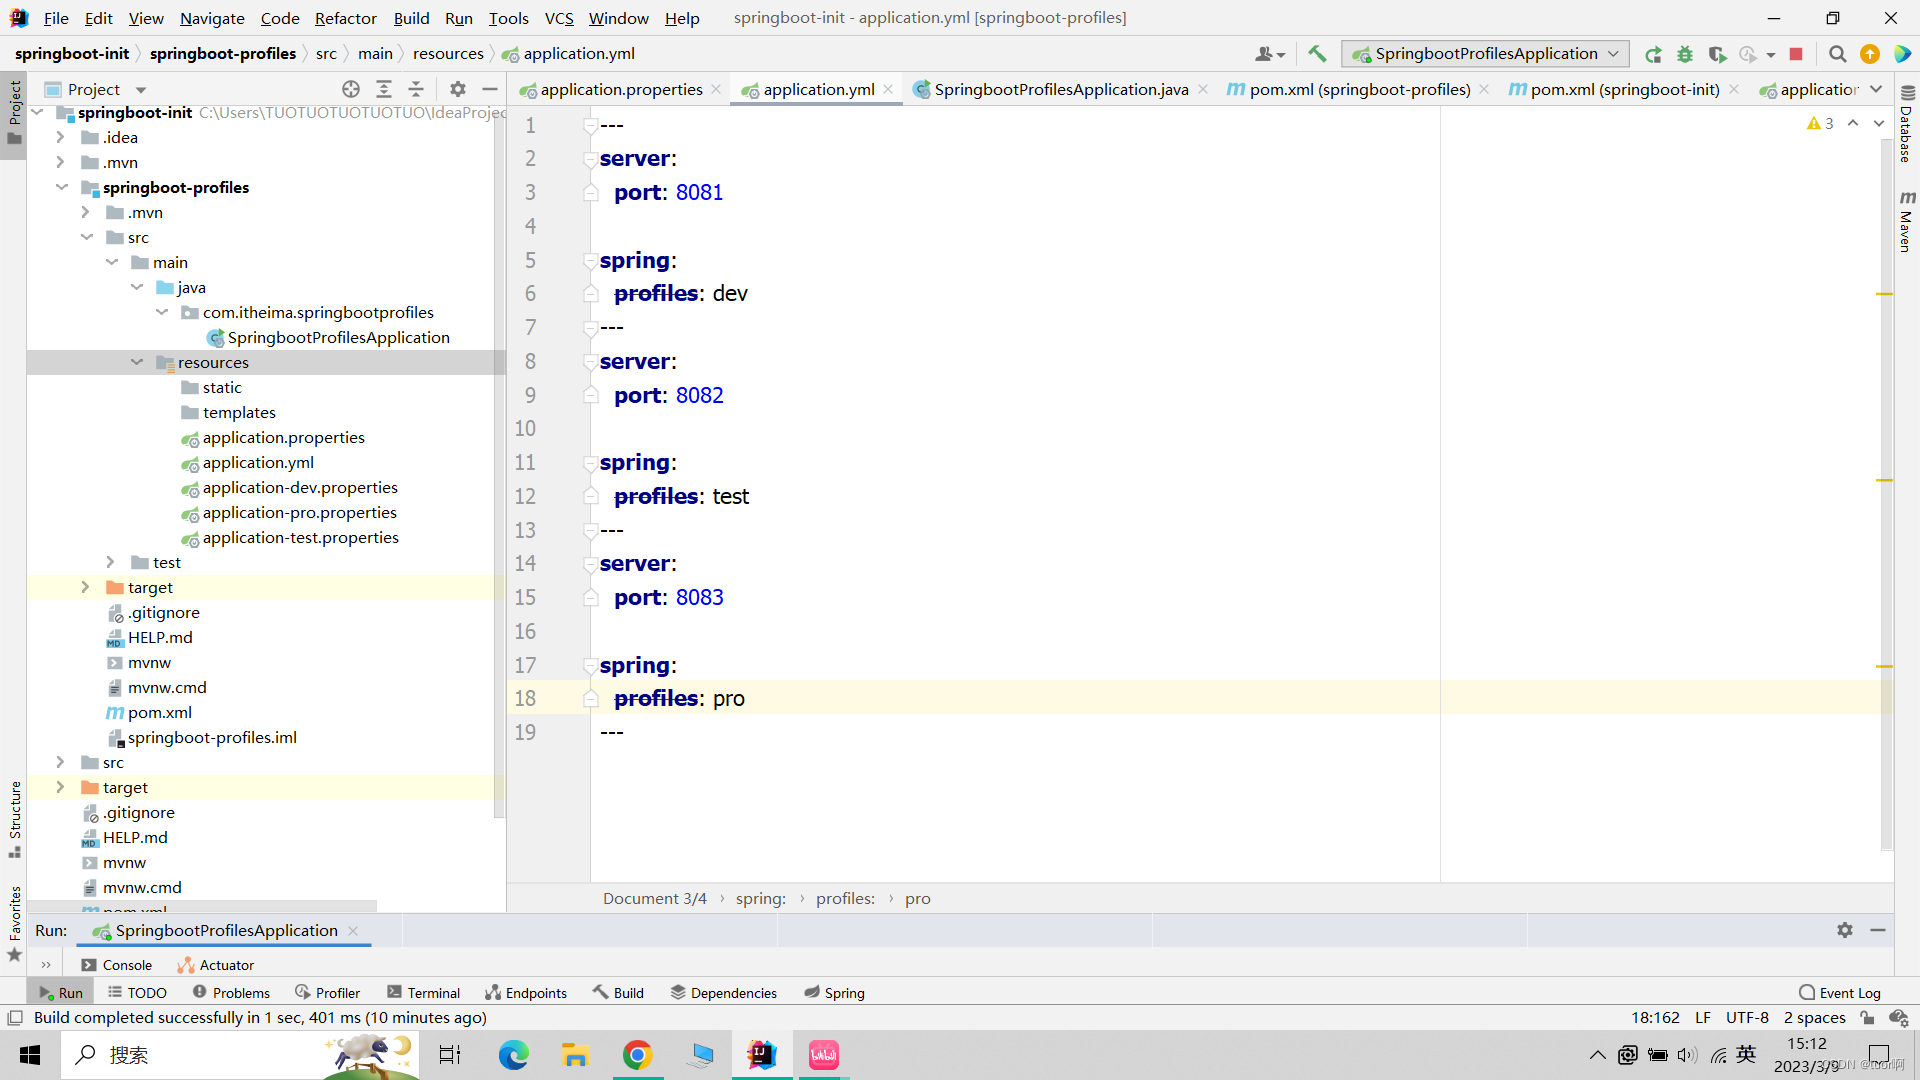The image size is (1920, 1080).
Task: Open the Maven tool window
Action: click(1906, 220)
